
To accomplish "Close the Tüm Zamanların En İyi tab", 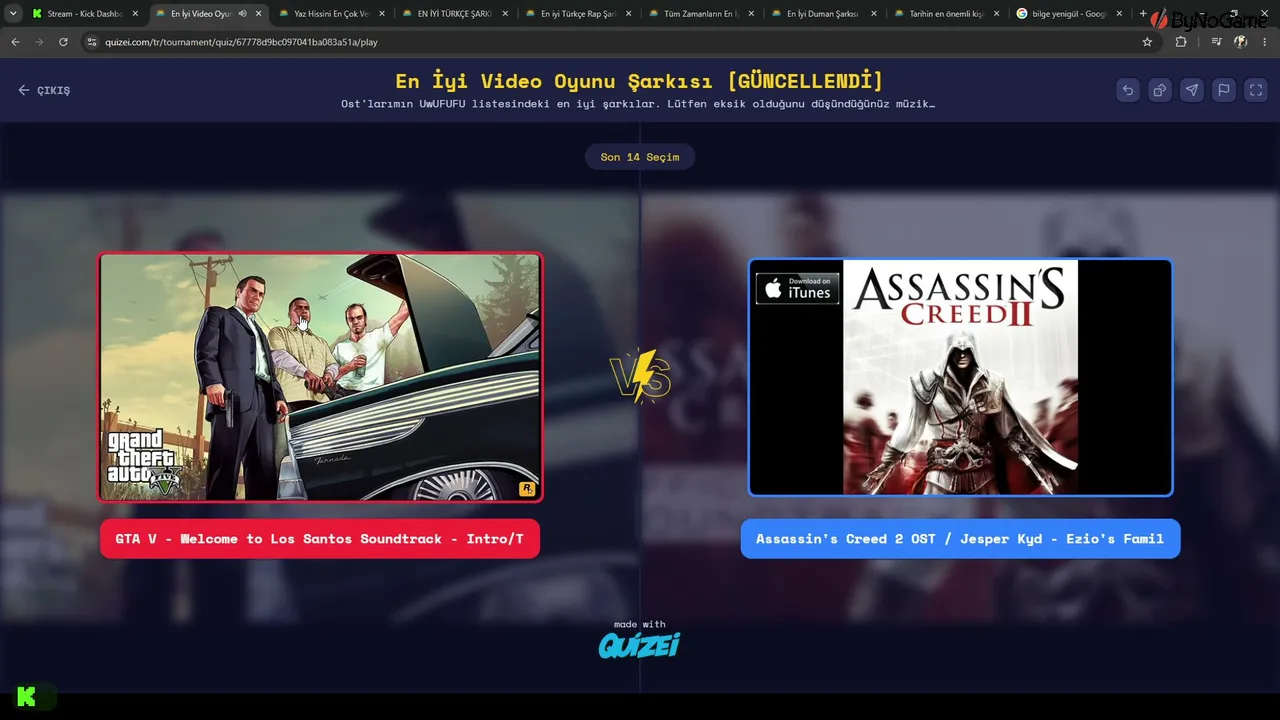I will click(751, 14).
